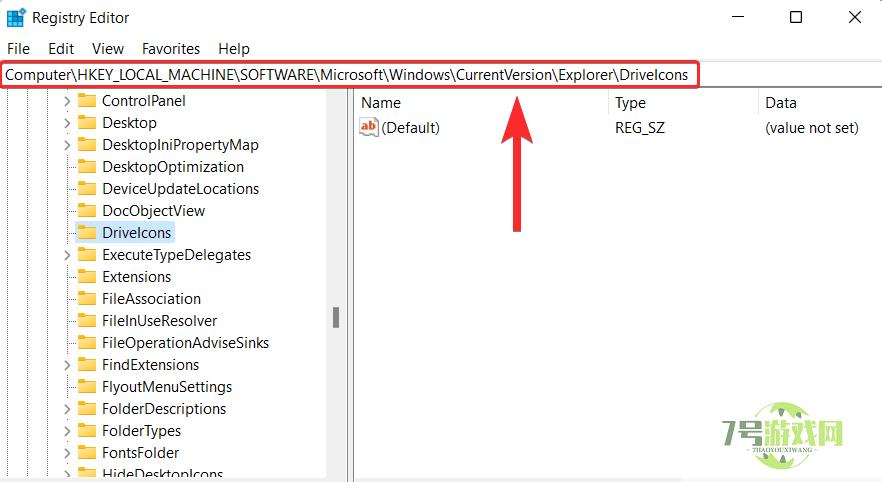The width and height of the screenshot is (882, 482).
Task: Expand the FontsFolder key
Action: pyautogui.click(x=67, y=453)
